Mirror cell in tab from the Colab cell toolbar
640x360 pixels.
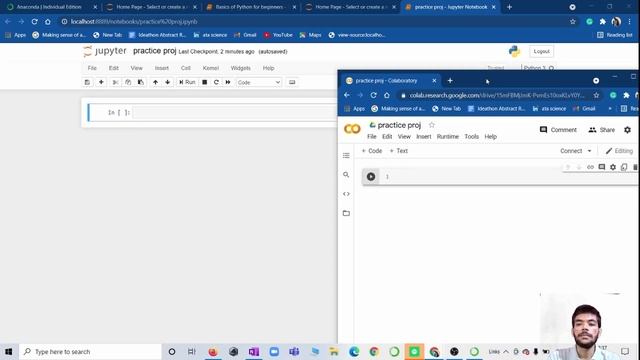pos(624,167)
